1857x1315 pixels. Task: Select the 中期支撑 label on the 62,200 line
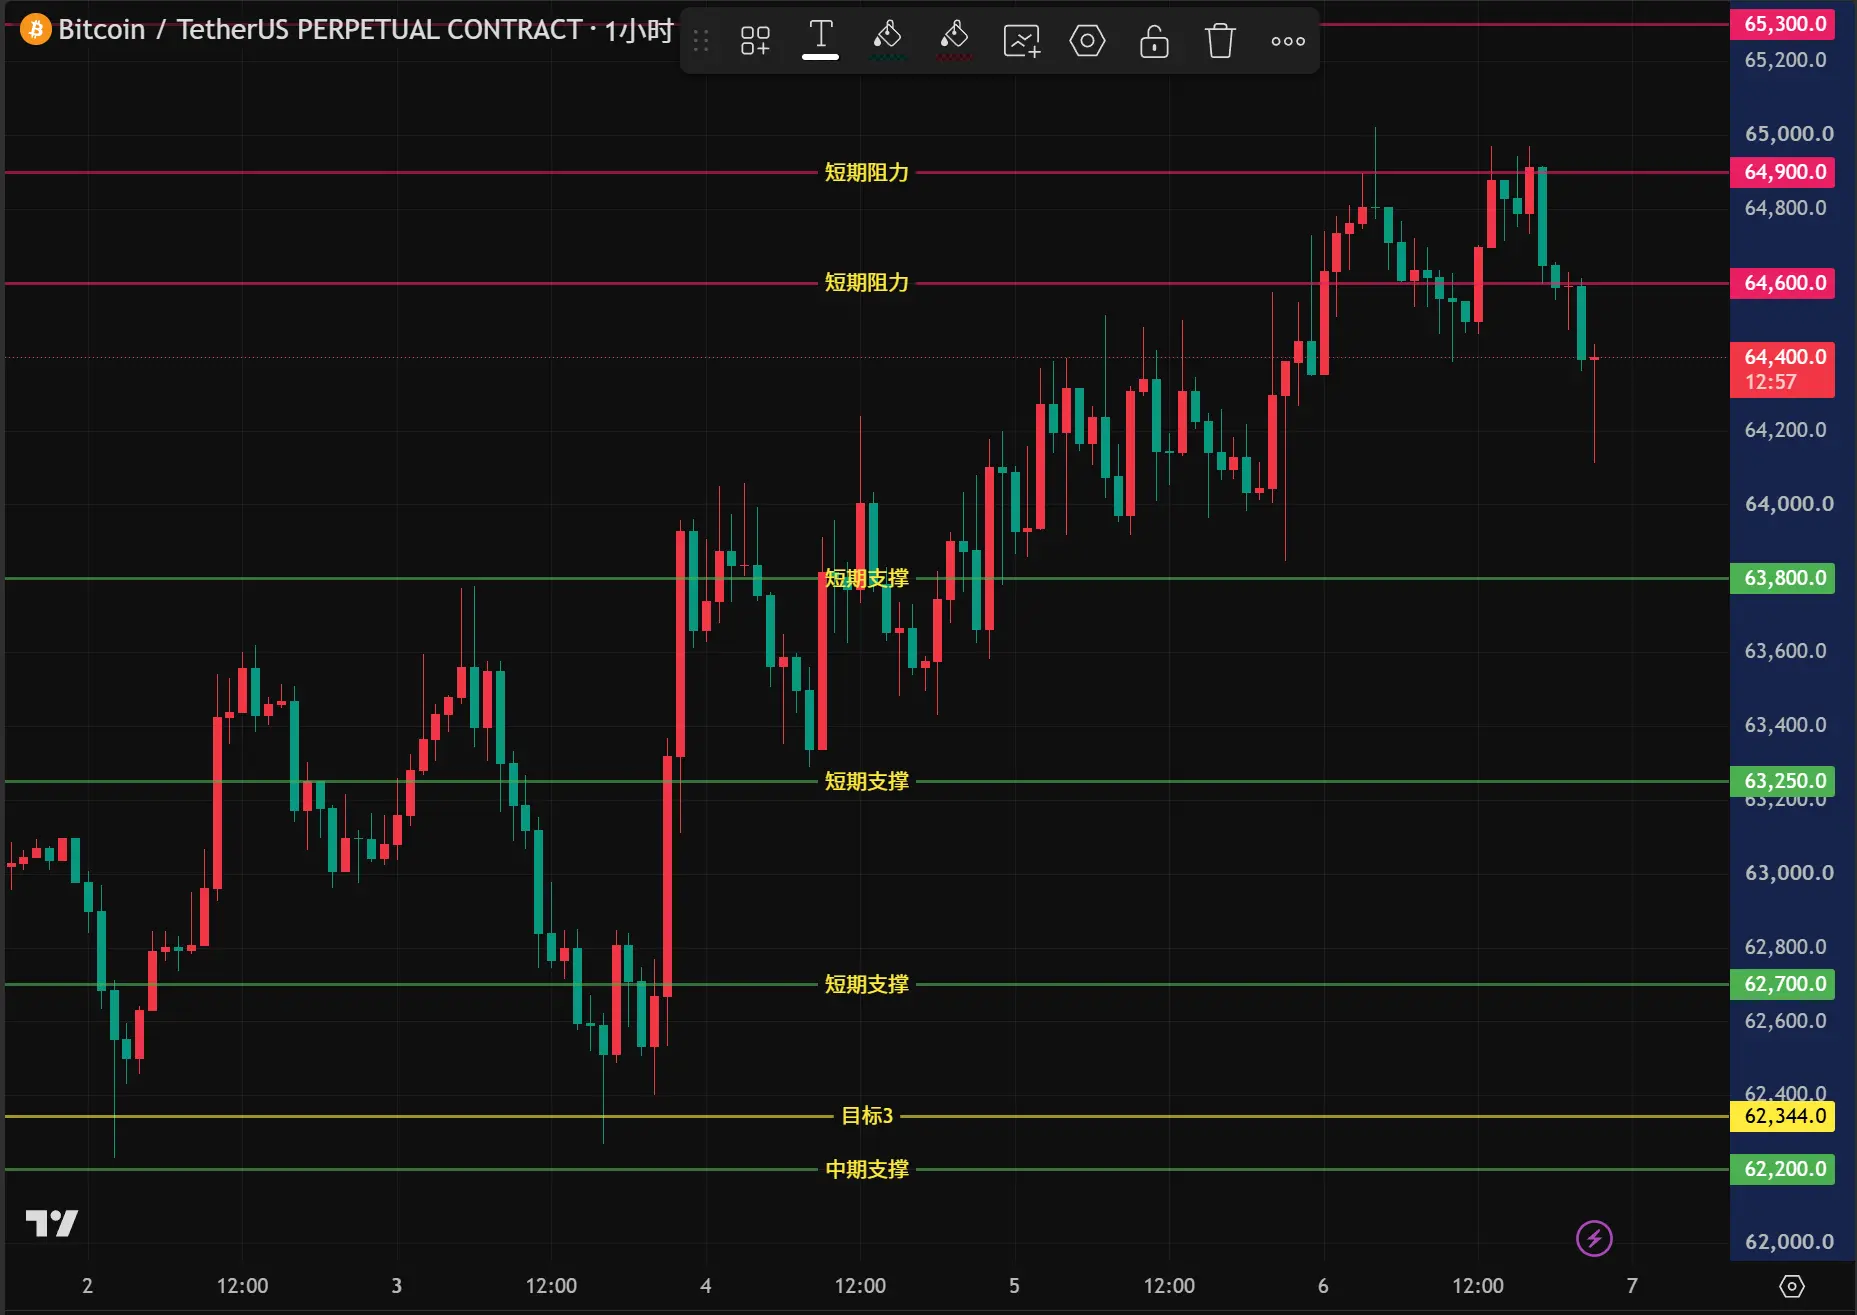point(867,1169)
